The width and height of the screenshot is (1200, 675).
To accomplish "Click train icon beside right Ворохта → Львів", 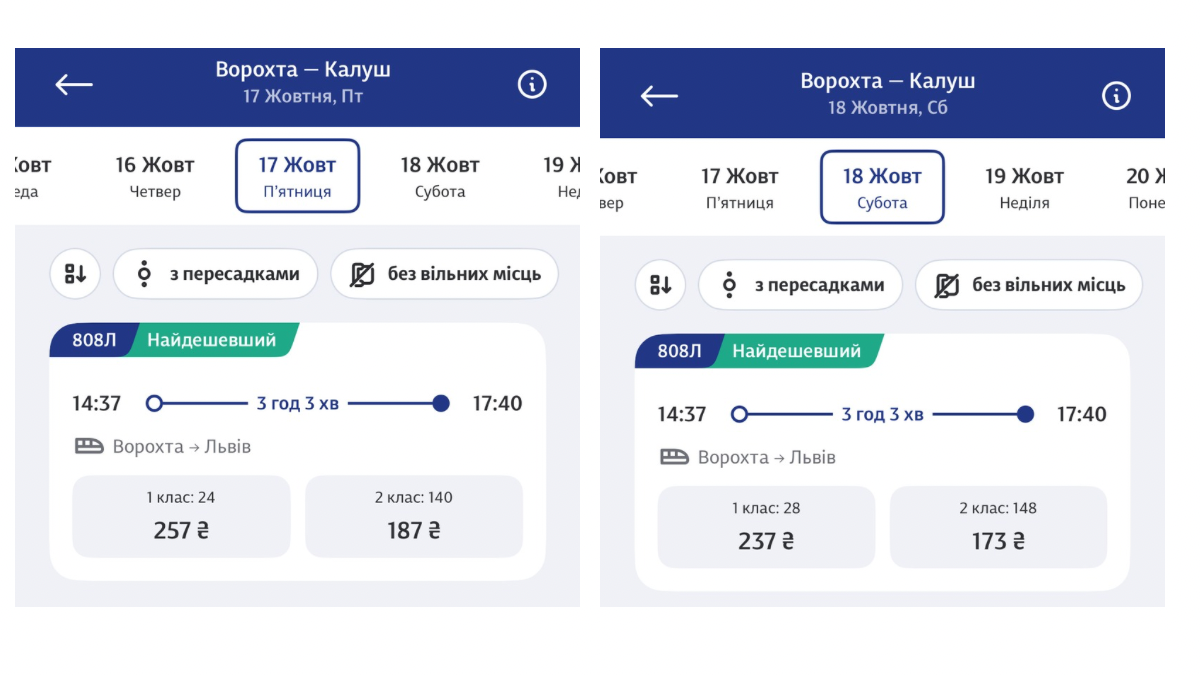I will 674,457.
